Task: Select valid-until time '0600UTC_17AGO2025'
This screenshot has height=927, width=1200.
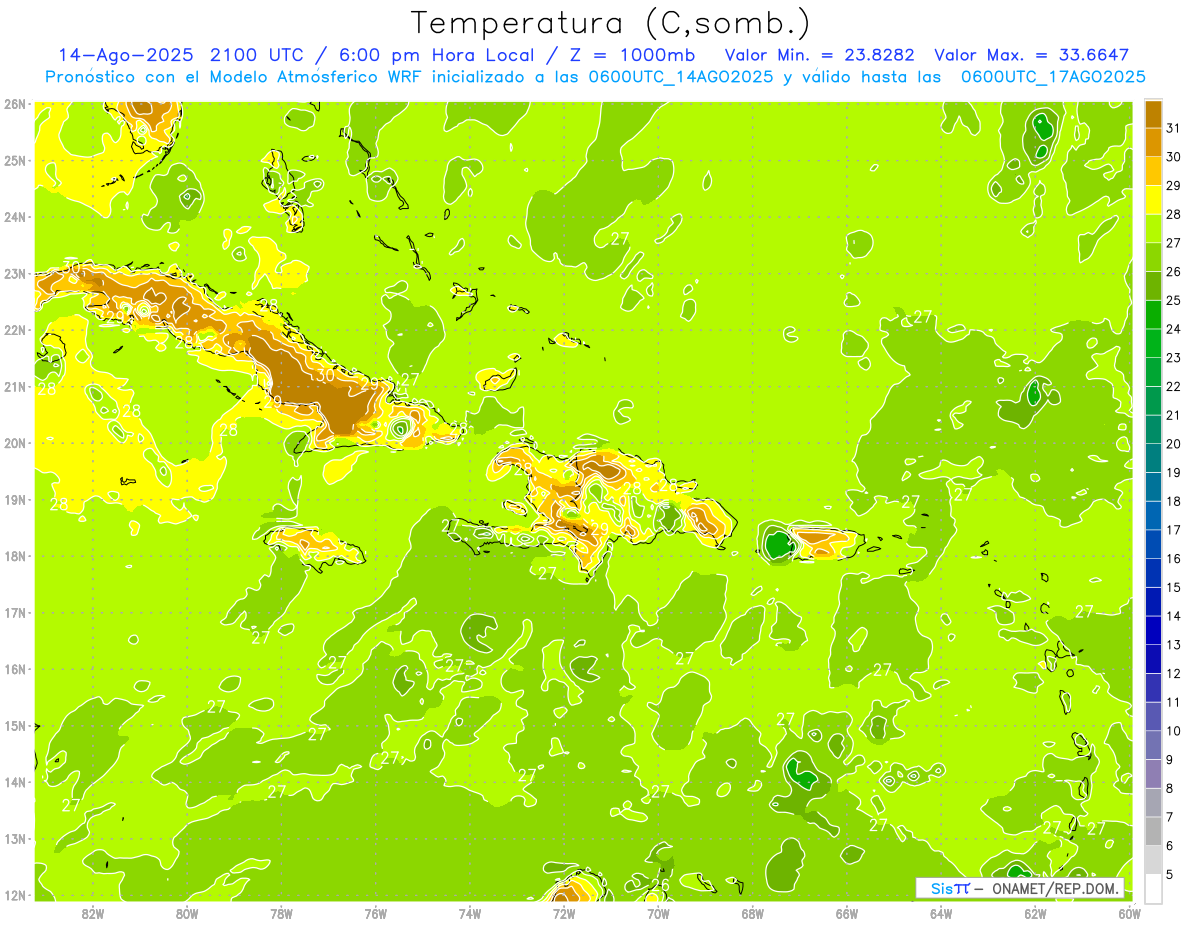Action: (1053, 77)
